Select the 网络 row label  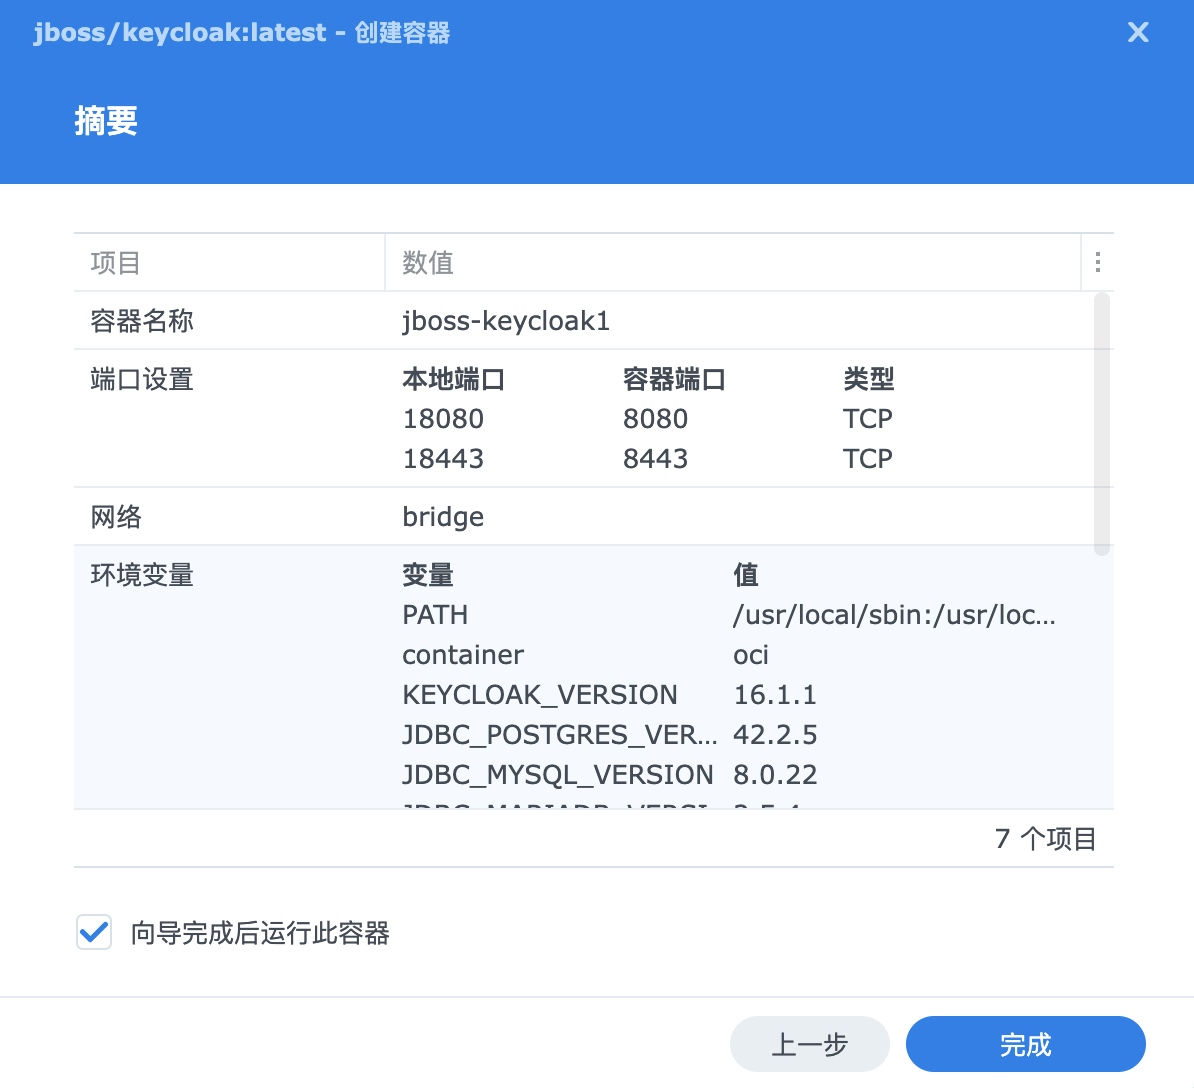pos(116,517)
